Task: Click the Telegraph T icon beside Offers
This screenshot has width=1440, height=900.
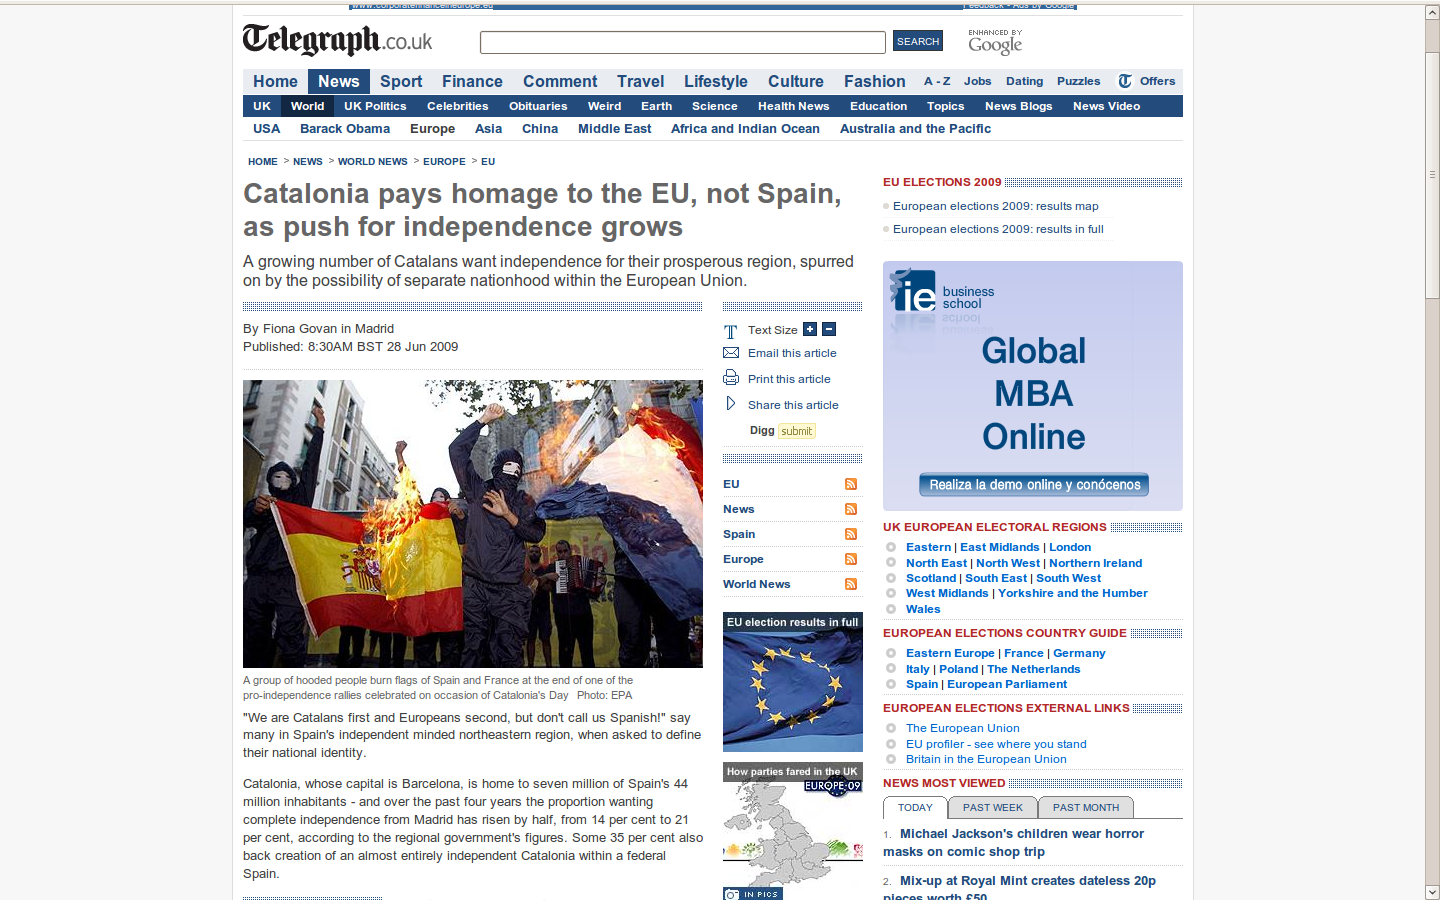Action: 1125,81
